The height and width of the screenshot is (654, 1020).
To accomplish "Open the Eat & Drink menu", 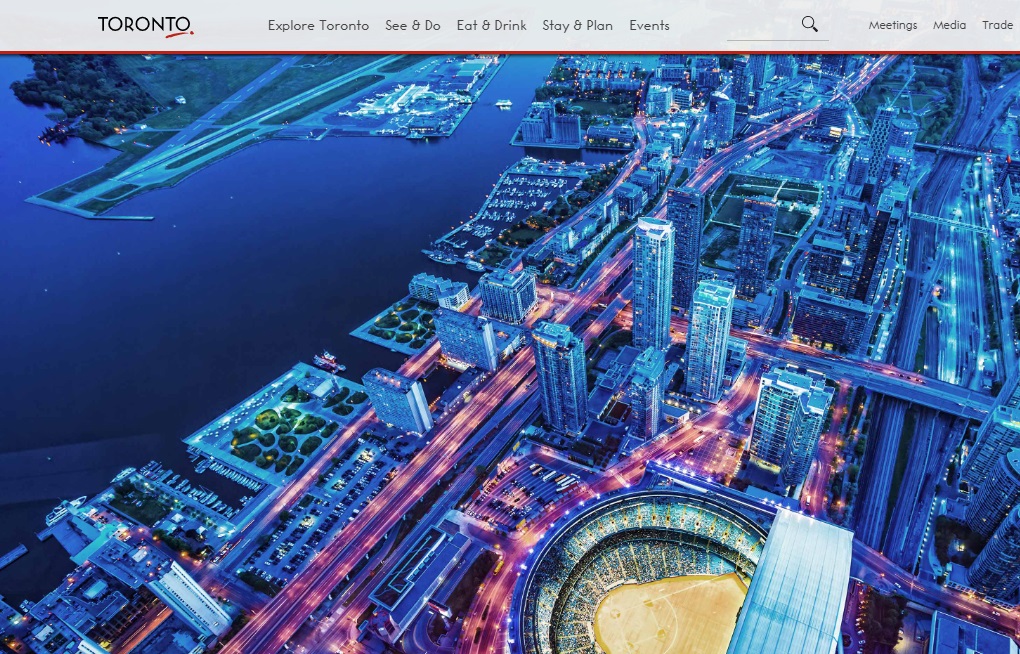I will click(x=491, y=25).
